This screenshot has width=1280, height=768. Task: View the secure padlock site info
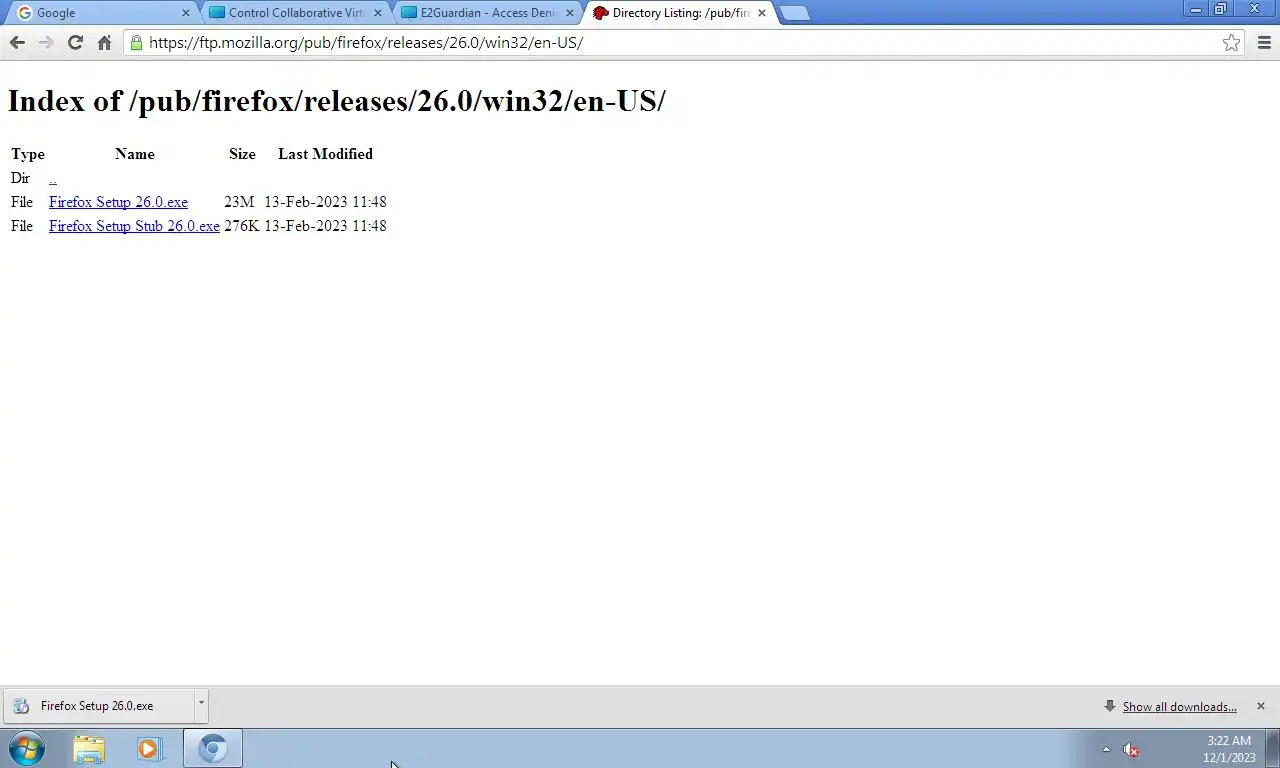(x=136, y=42)
